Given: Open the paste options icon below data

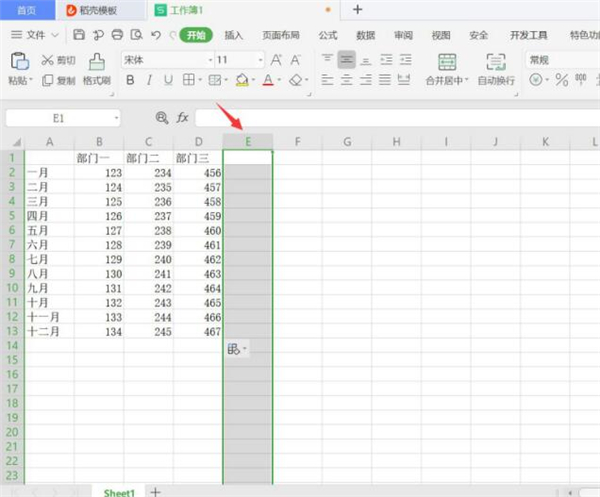Looking at the screenshot, I should (x=235, y=349).
